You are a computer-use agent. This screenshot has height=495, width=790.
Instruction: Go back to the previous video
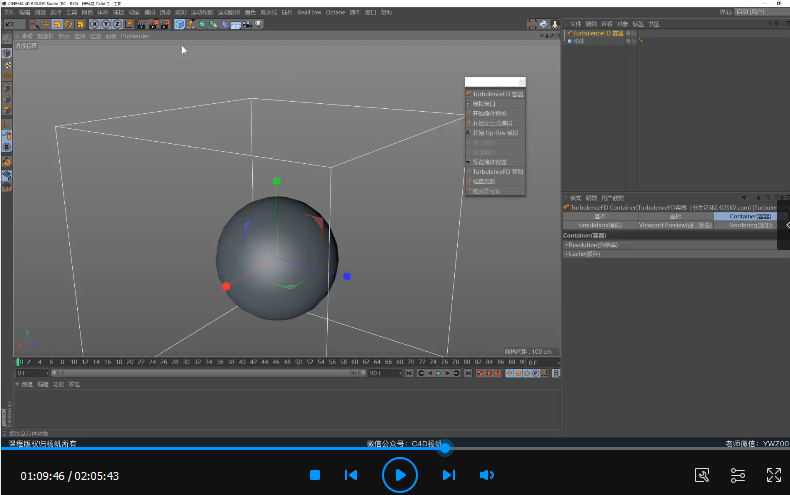tap(351, 475)
